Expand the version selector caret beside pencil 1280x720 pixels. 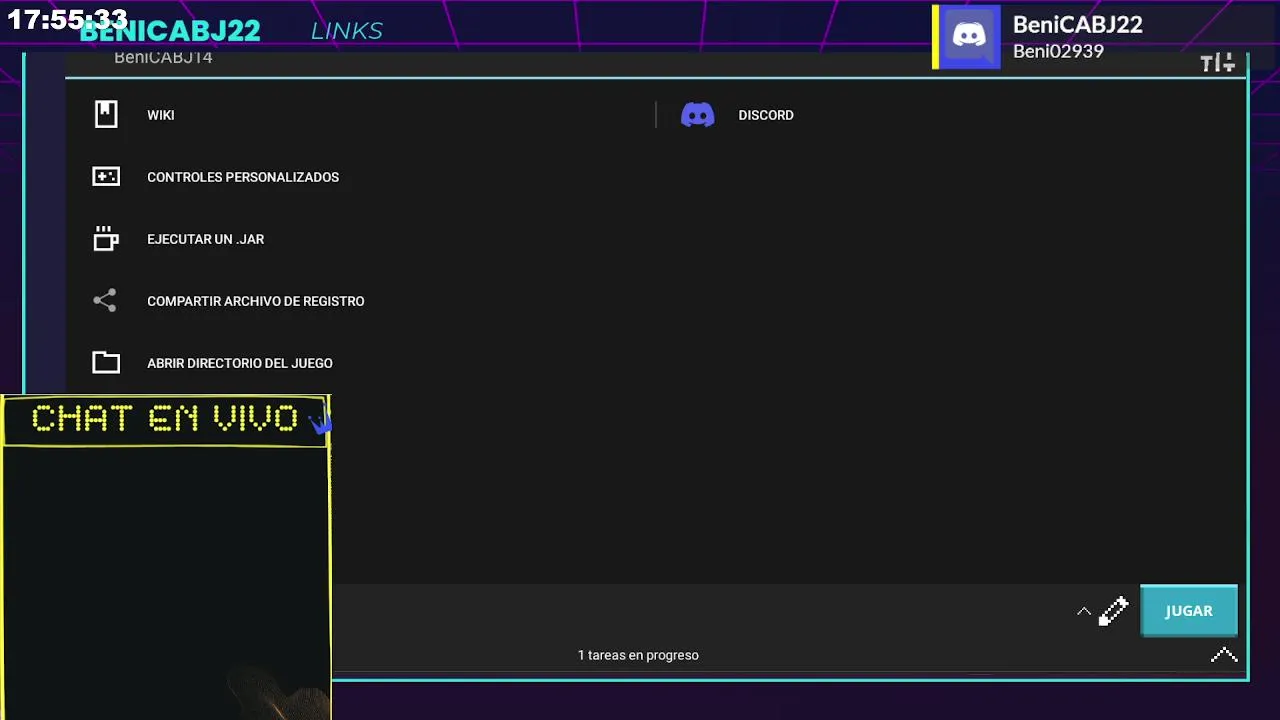click(1084, 611)
